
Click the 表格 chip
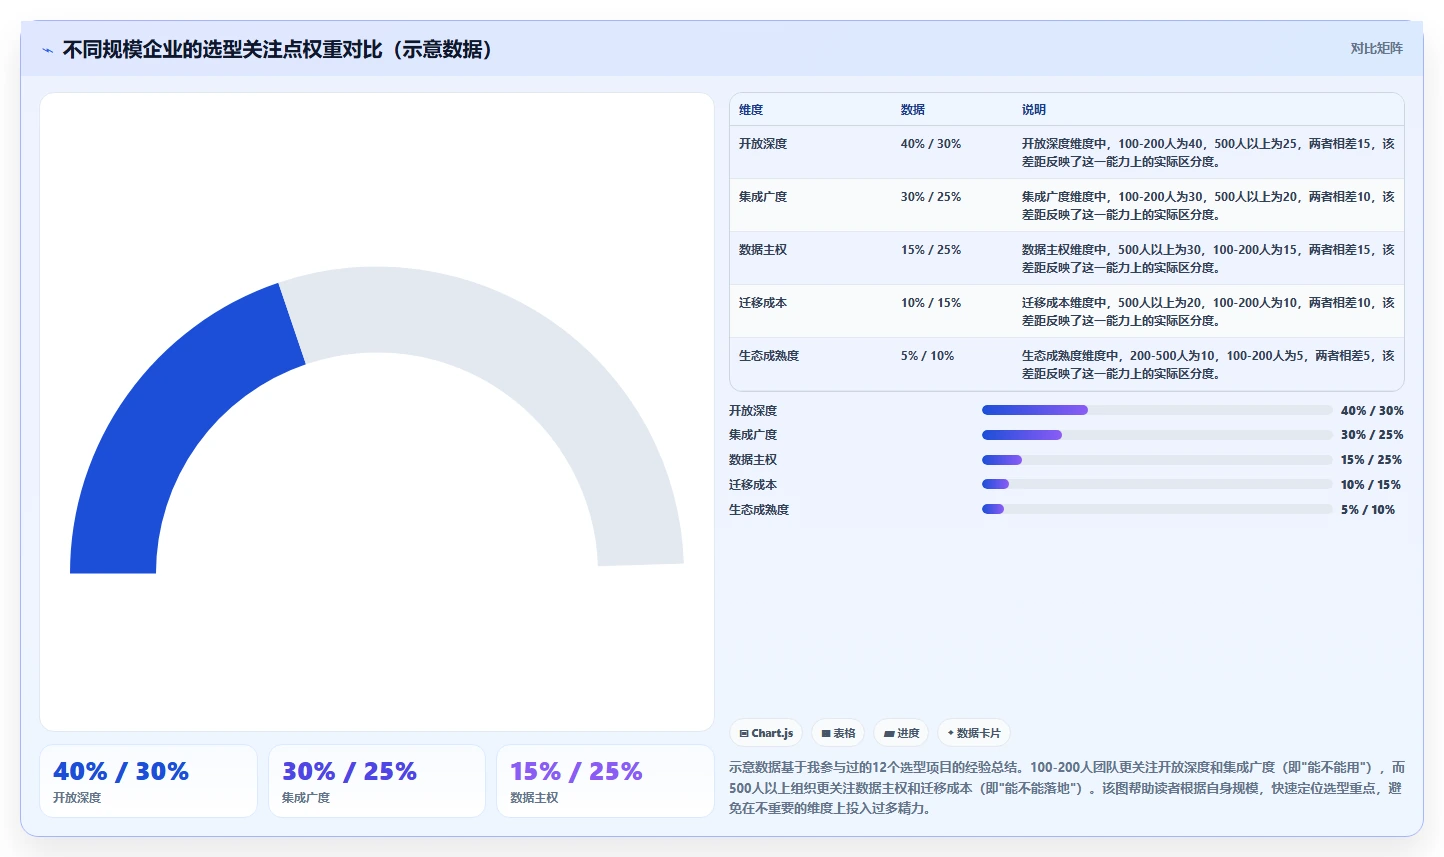pos(838,733)
